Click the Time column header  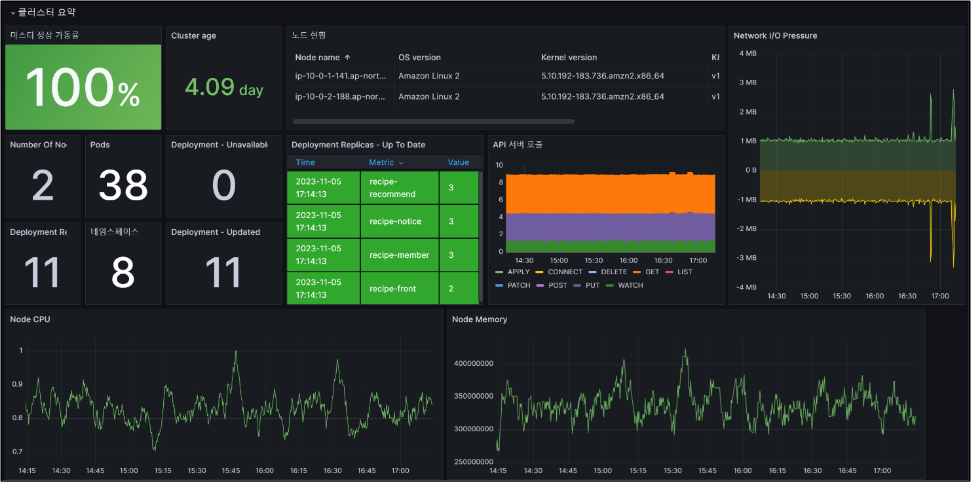305,162
